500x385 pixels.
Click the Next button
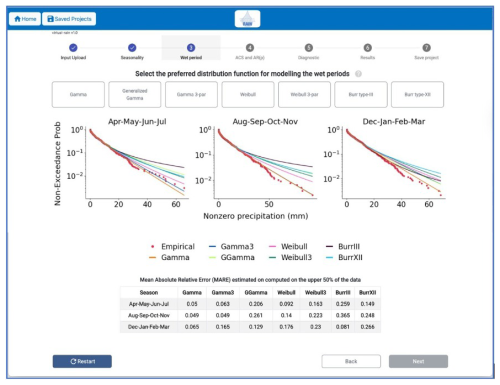pyautogui.click(x=418, y=361)
